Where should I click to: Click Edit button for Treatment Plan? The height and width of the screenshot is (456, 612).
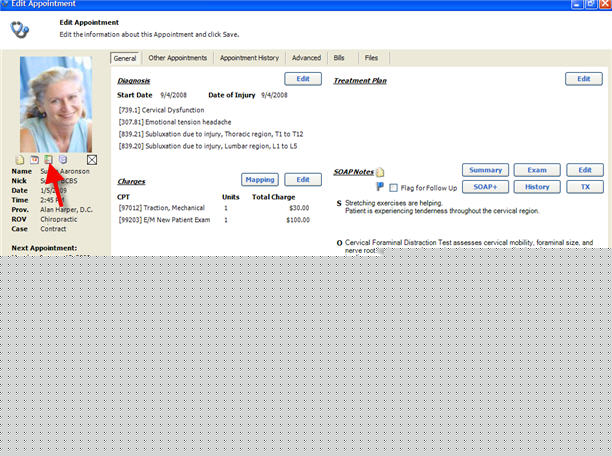click(x=584, y=79)
